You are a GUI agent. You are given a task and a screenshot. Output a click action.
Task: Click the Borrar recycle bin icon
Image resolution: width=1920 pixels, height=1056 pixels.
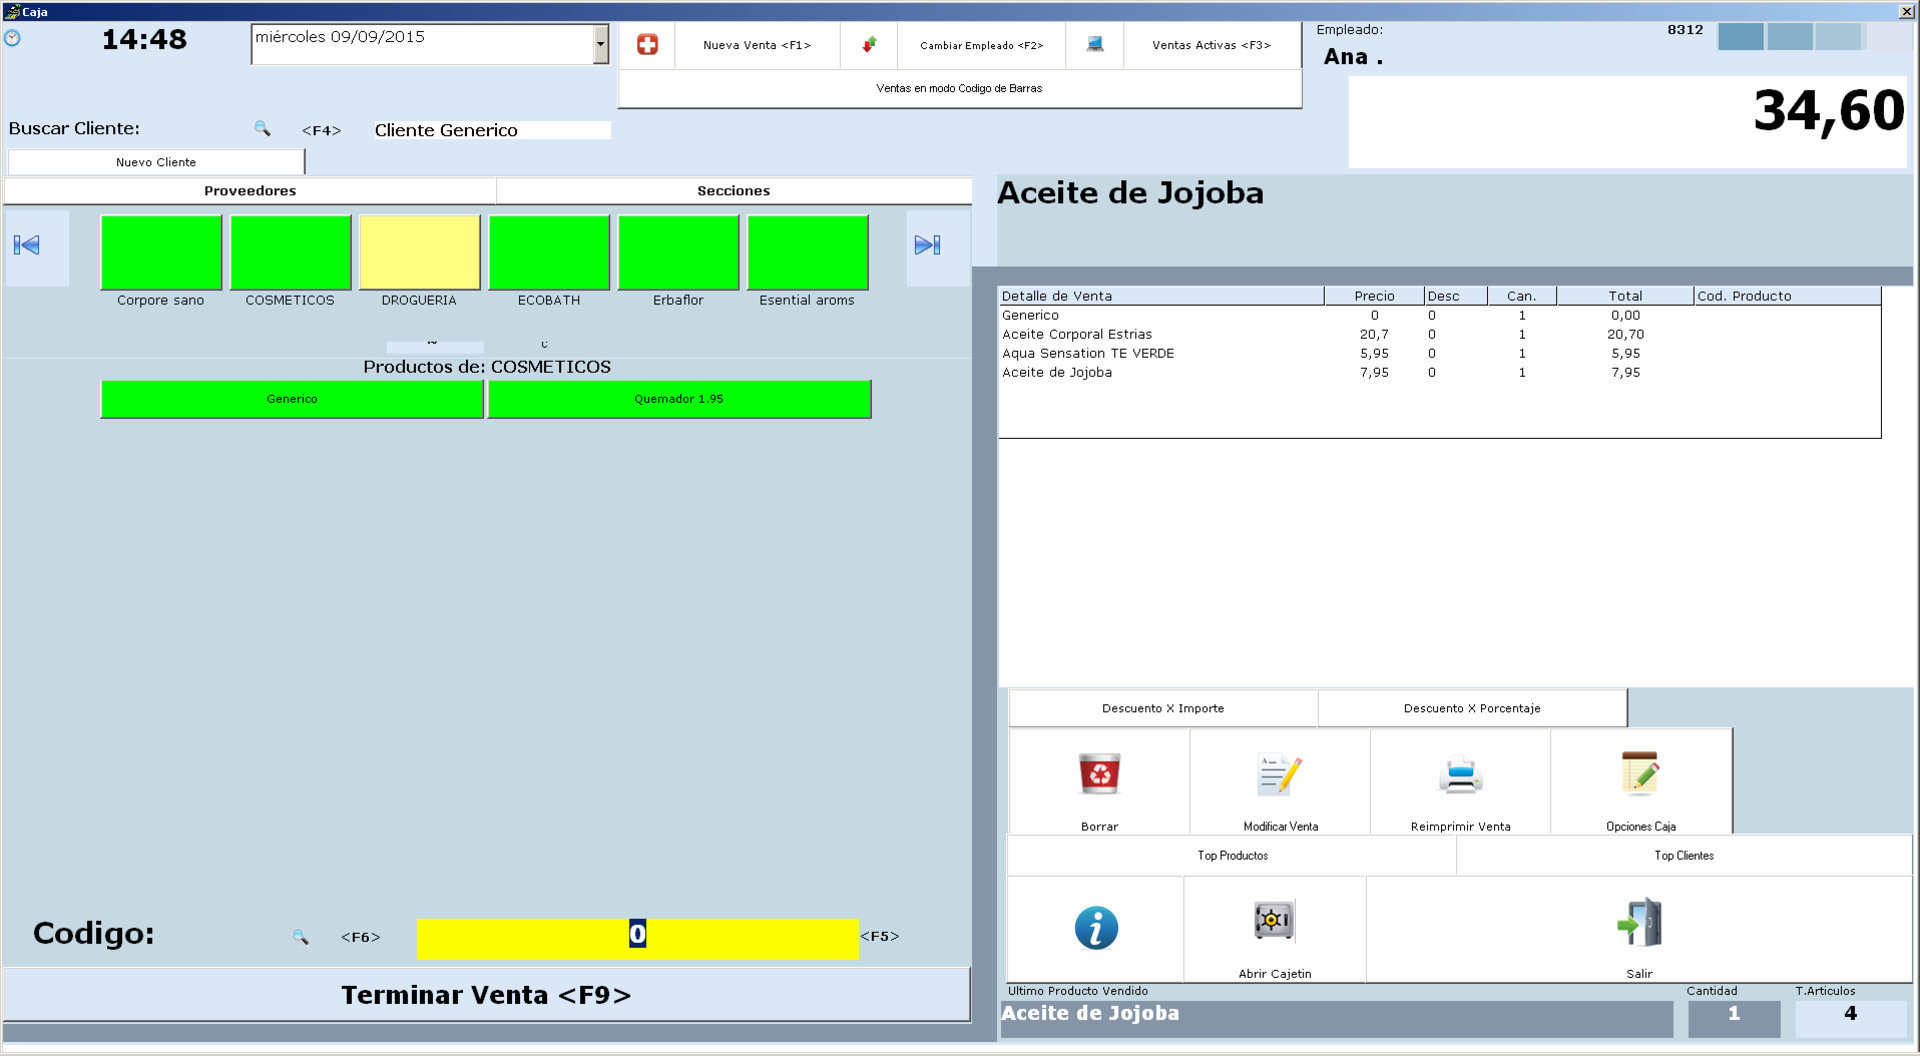click(x=1099, y=775)
